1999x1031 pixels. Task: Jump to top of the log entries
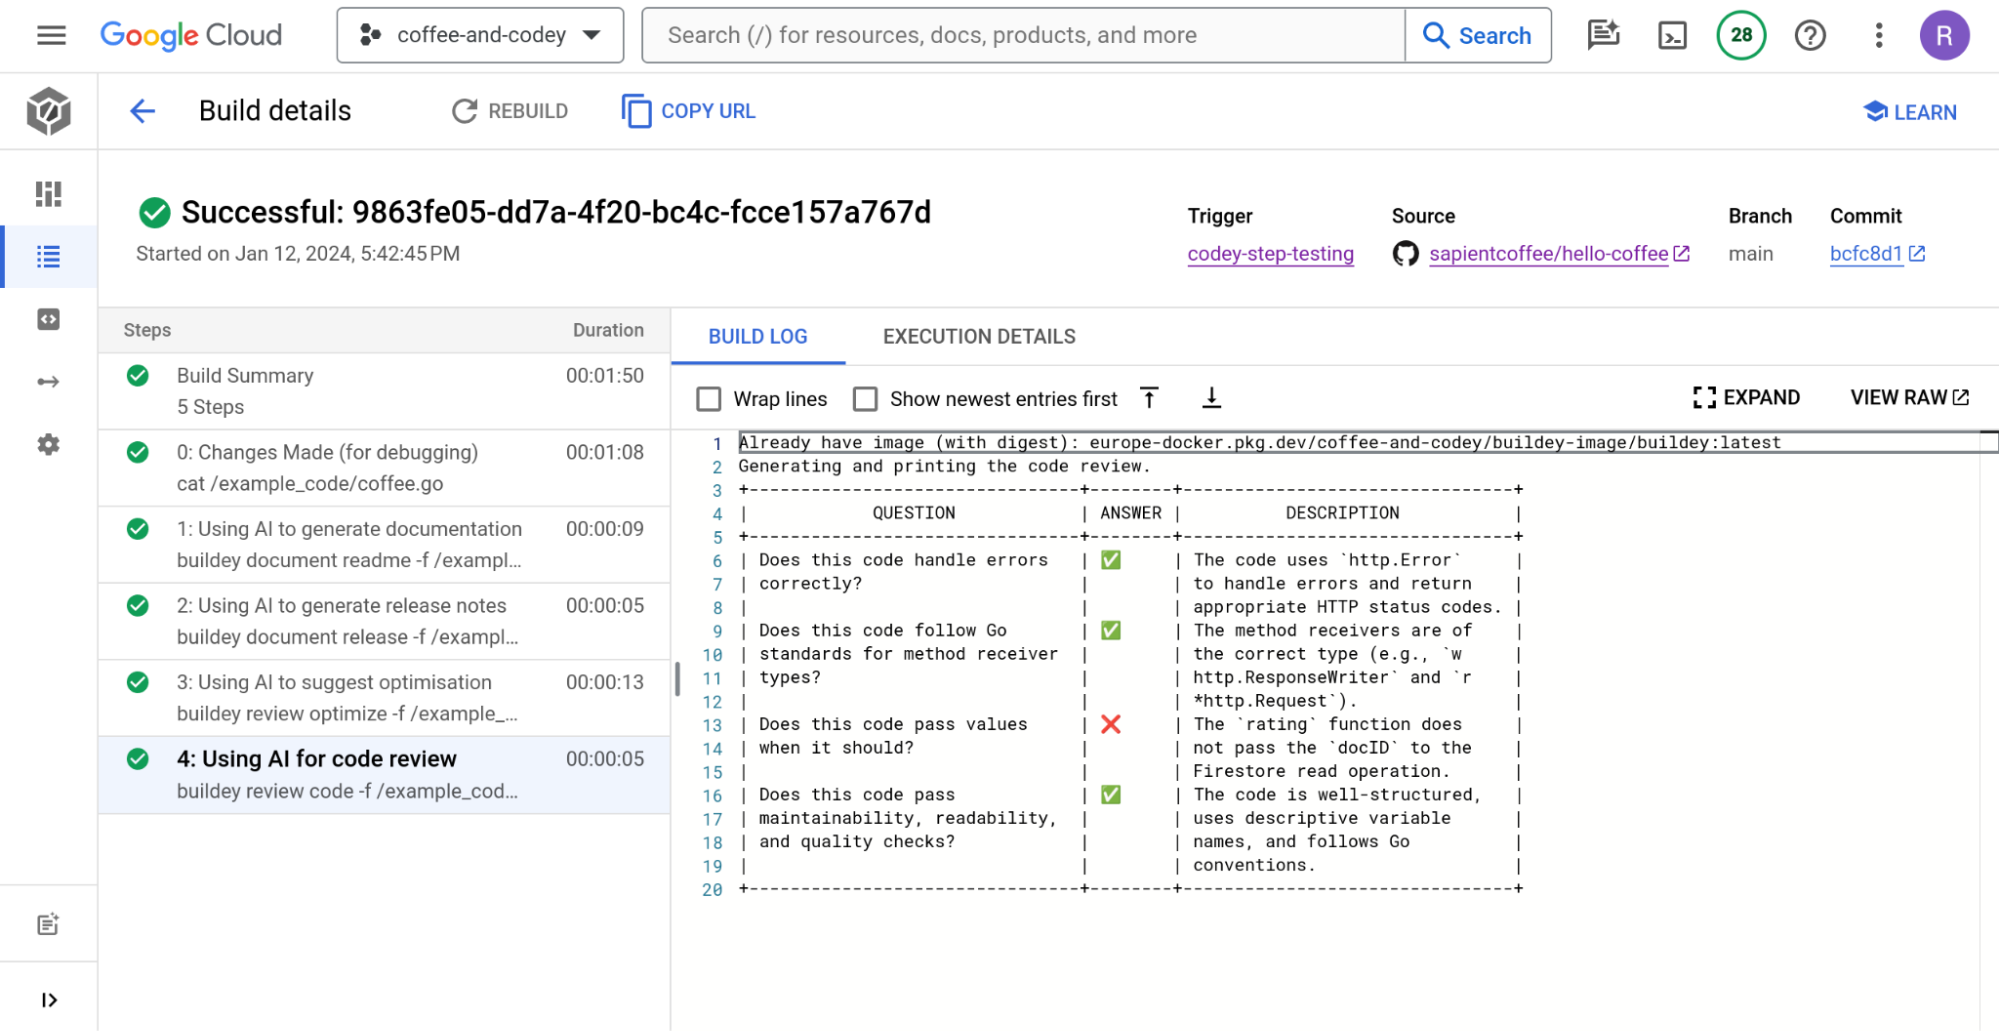click(x=1149, y=397)
